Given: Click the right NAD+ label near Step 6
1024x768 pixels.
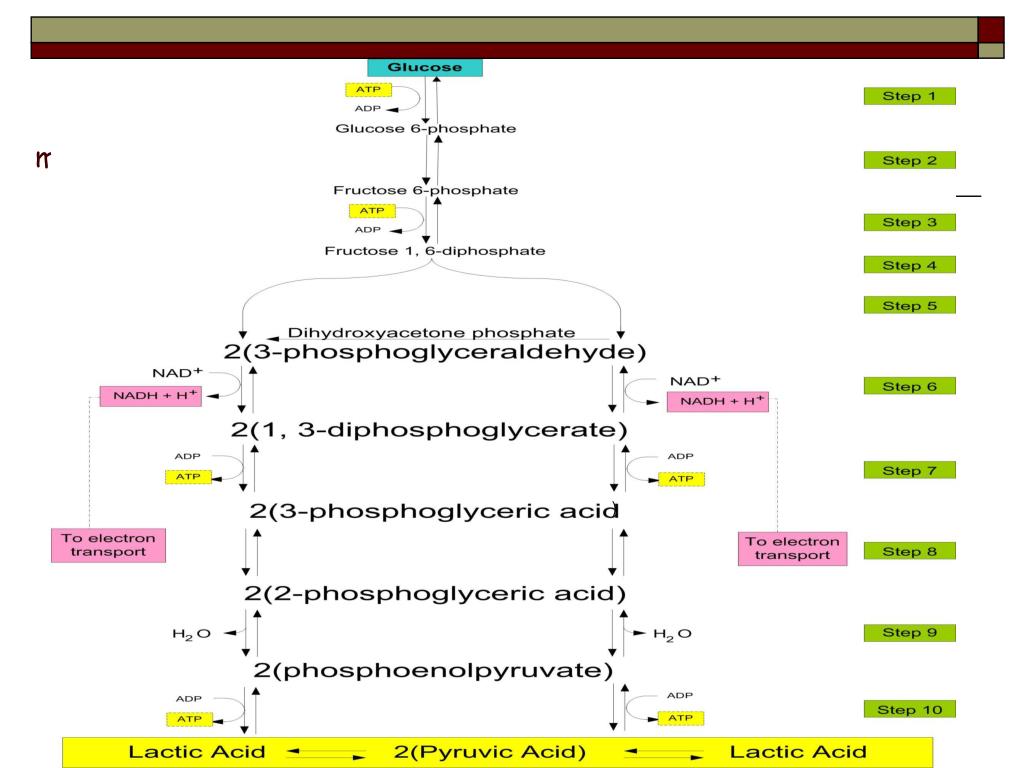Looking at the screenshot, I should point(695,381).
